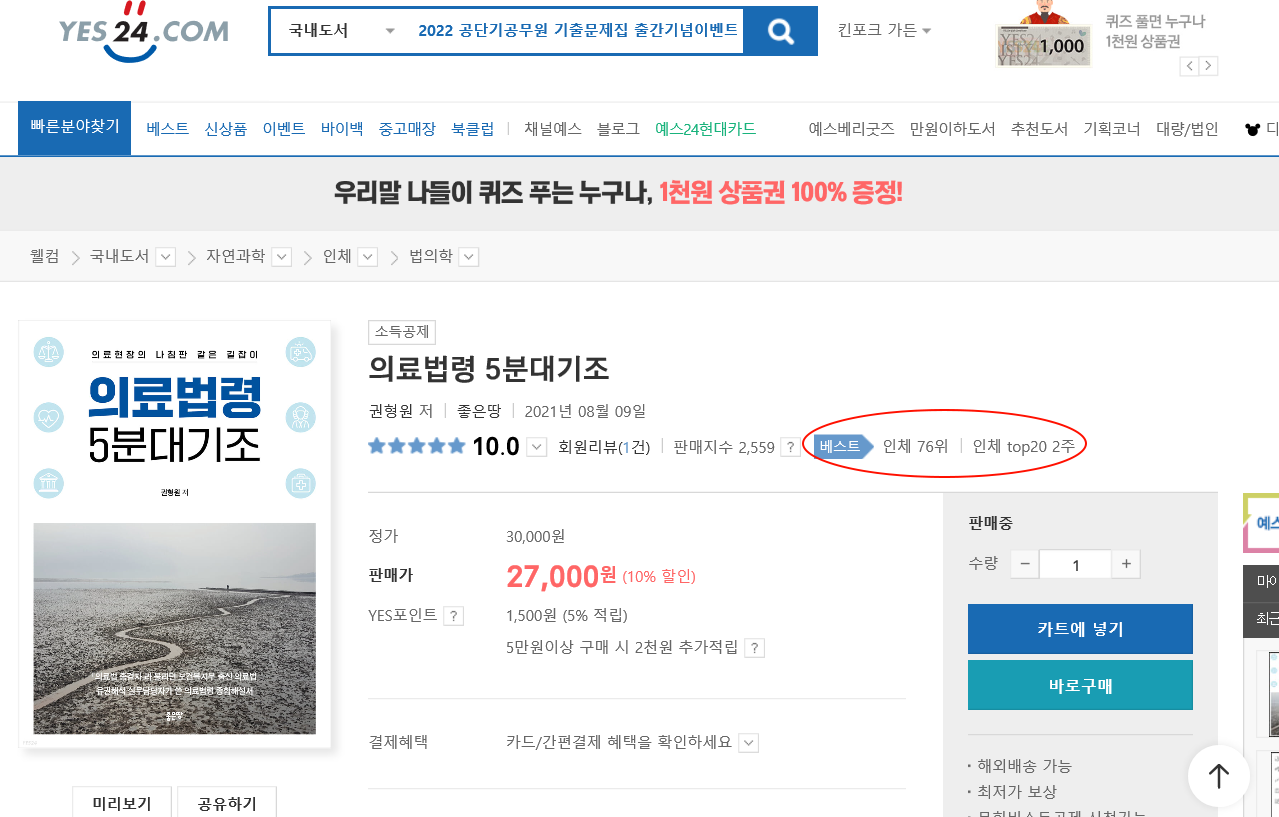
Task: Click the 의료법령 5분대기조 book cover
Action: [175, 535]
